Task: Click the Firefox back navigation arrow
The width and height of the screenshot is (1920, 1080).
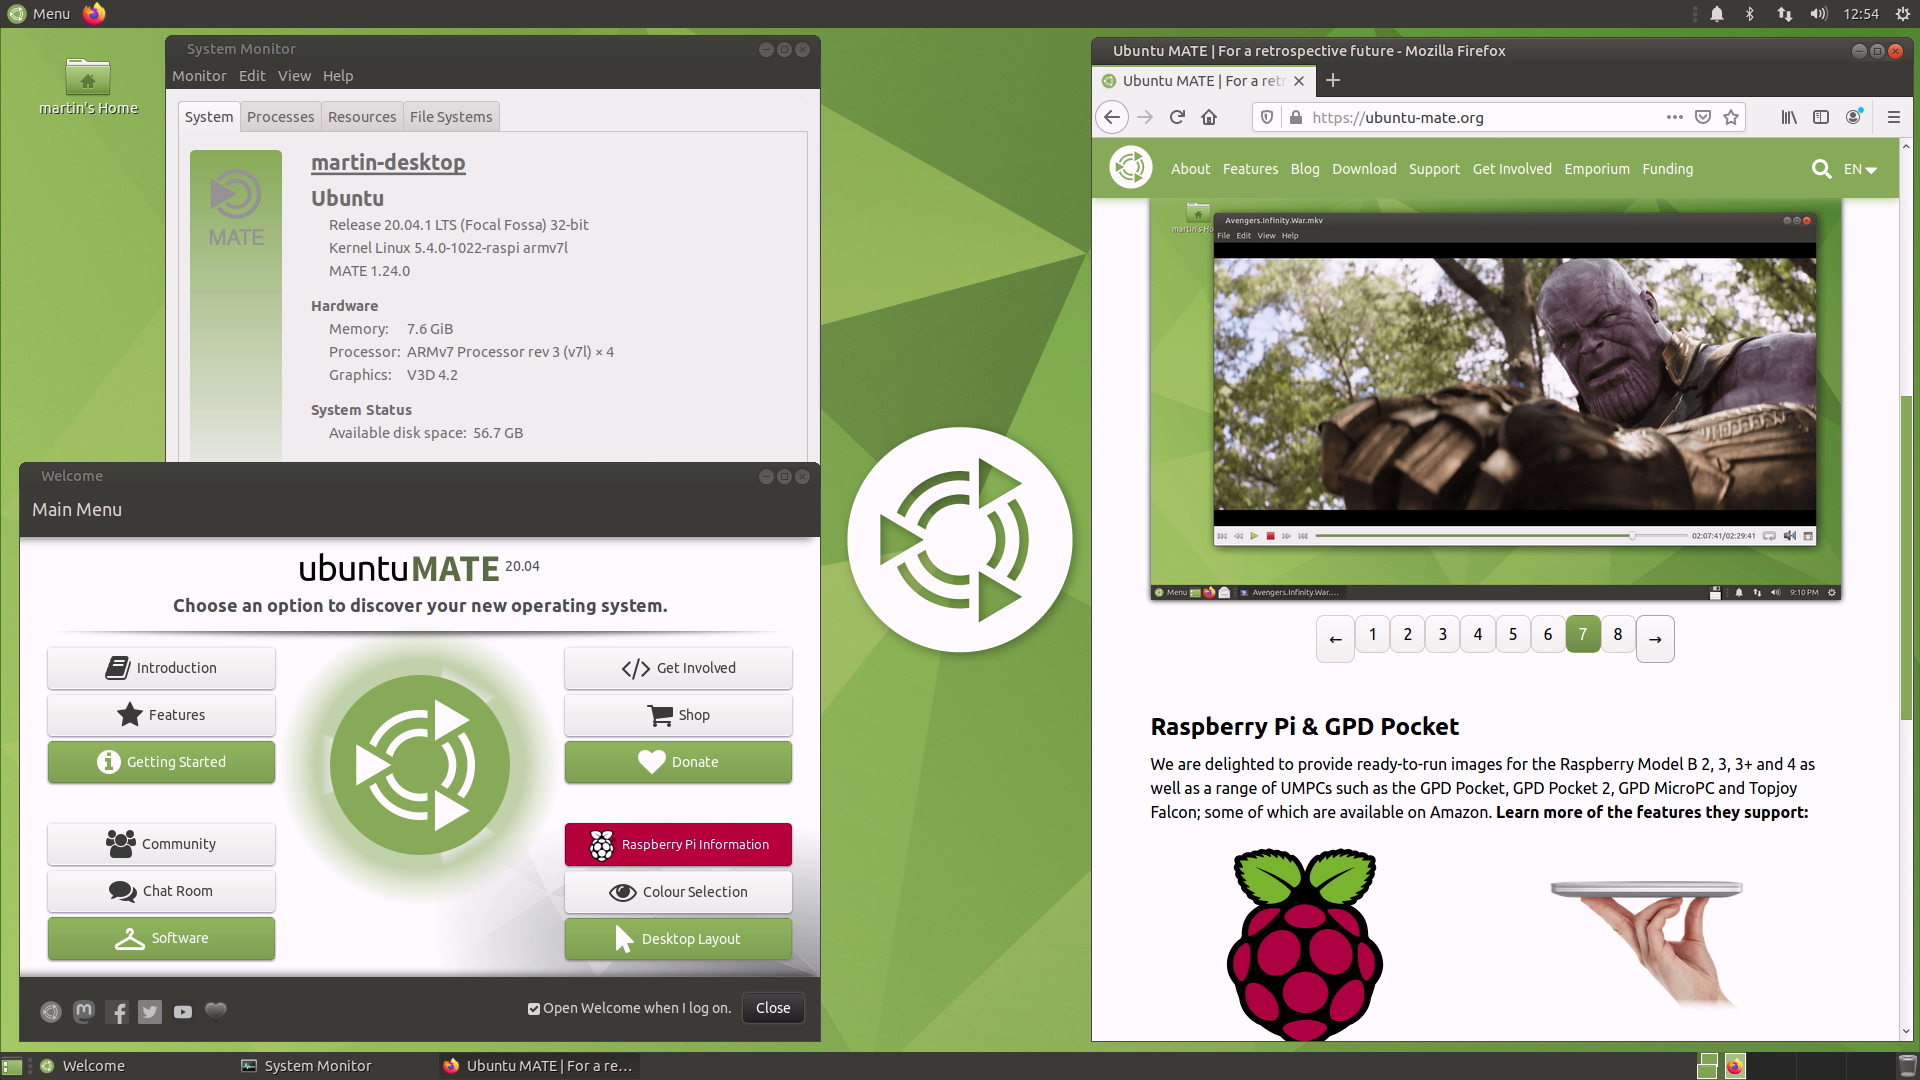Action: [x=1112, y=117]
